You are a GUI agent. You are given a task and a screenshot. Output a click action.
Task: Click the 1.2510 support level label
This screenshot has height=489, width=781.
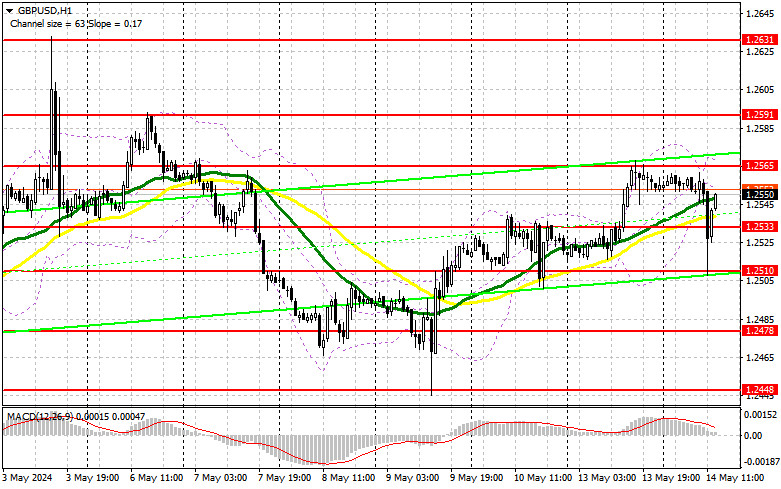tap(760, 271)
